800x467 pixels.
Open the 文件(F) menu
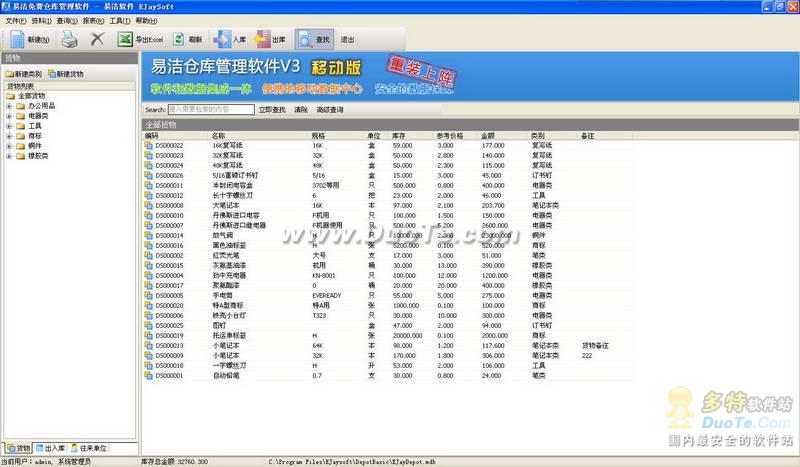[15, 20]
